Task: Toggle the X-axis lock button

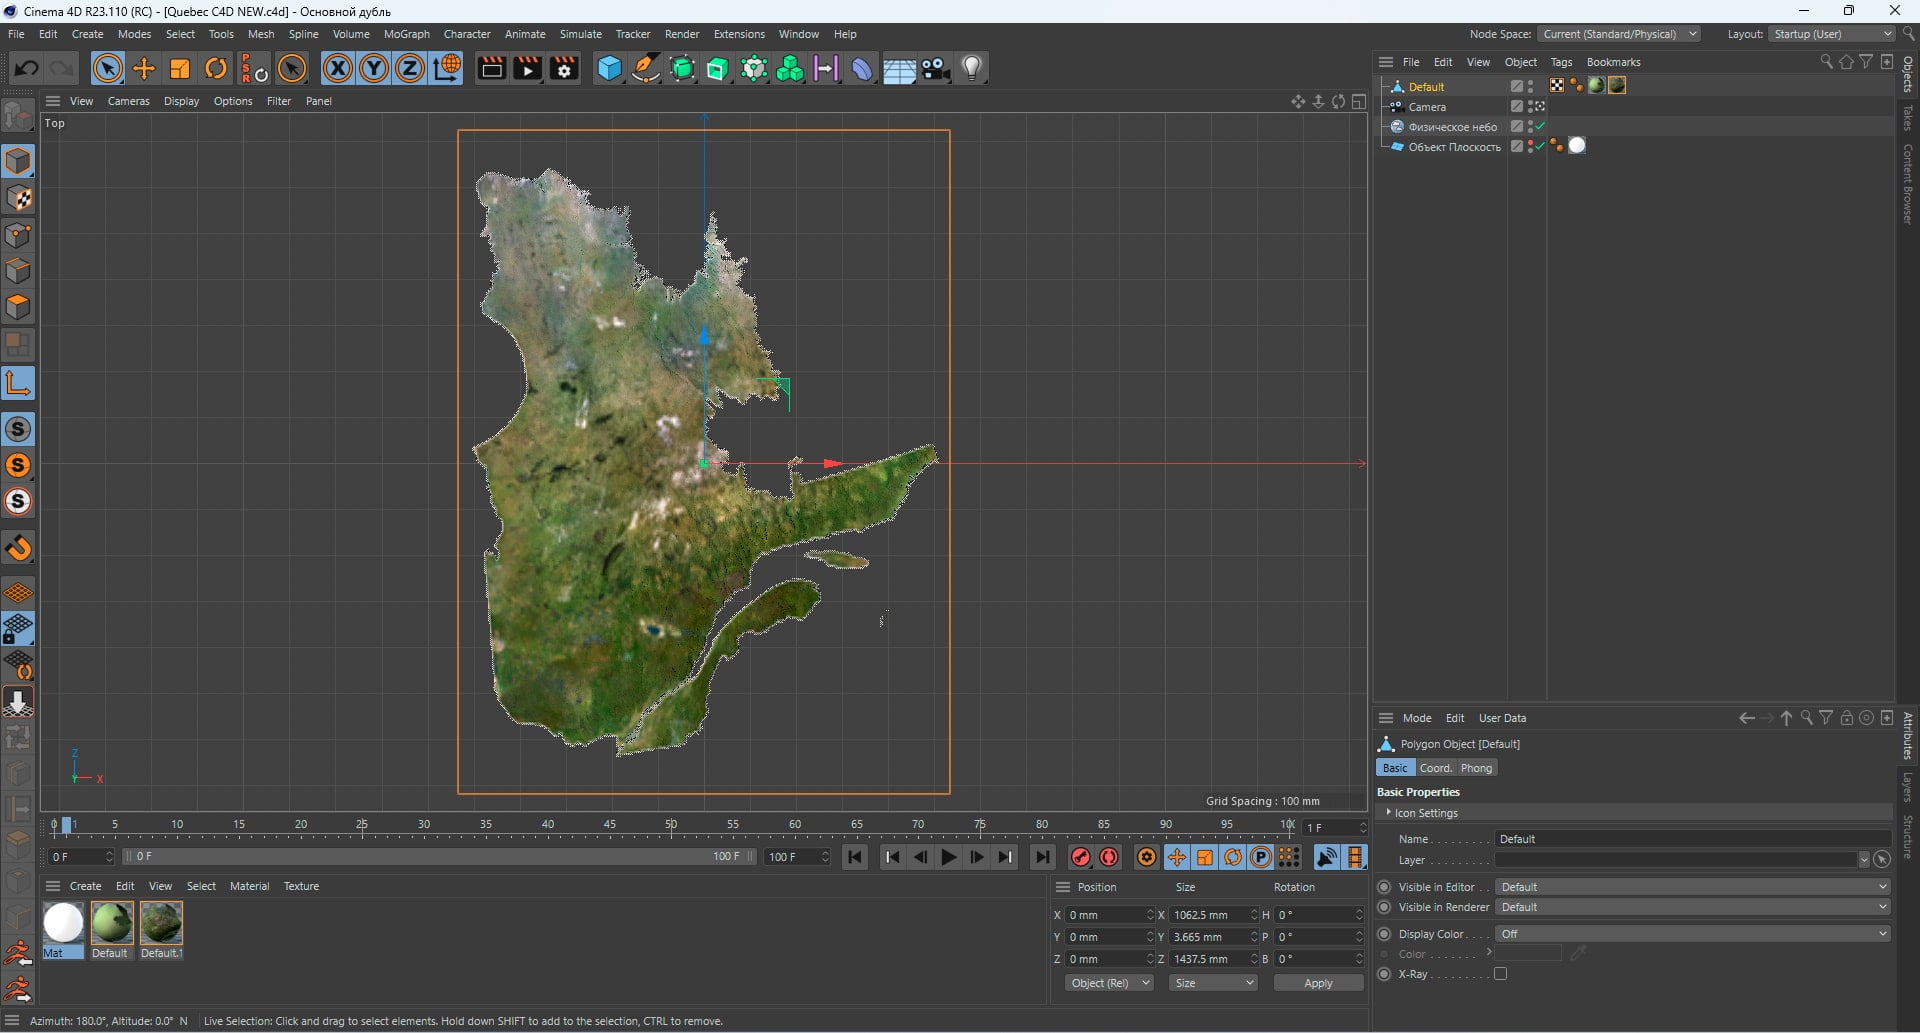Action: [338, 68]
